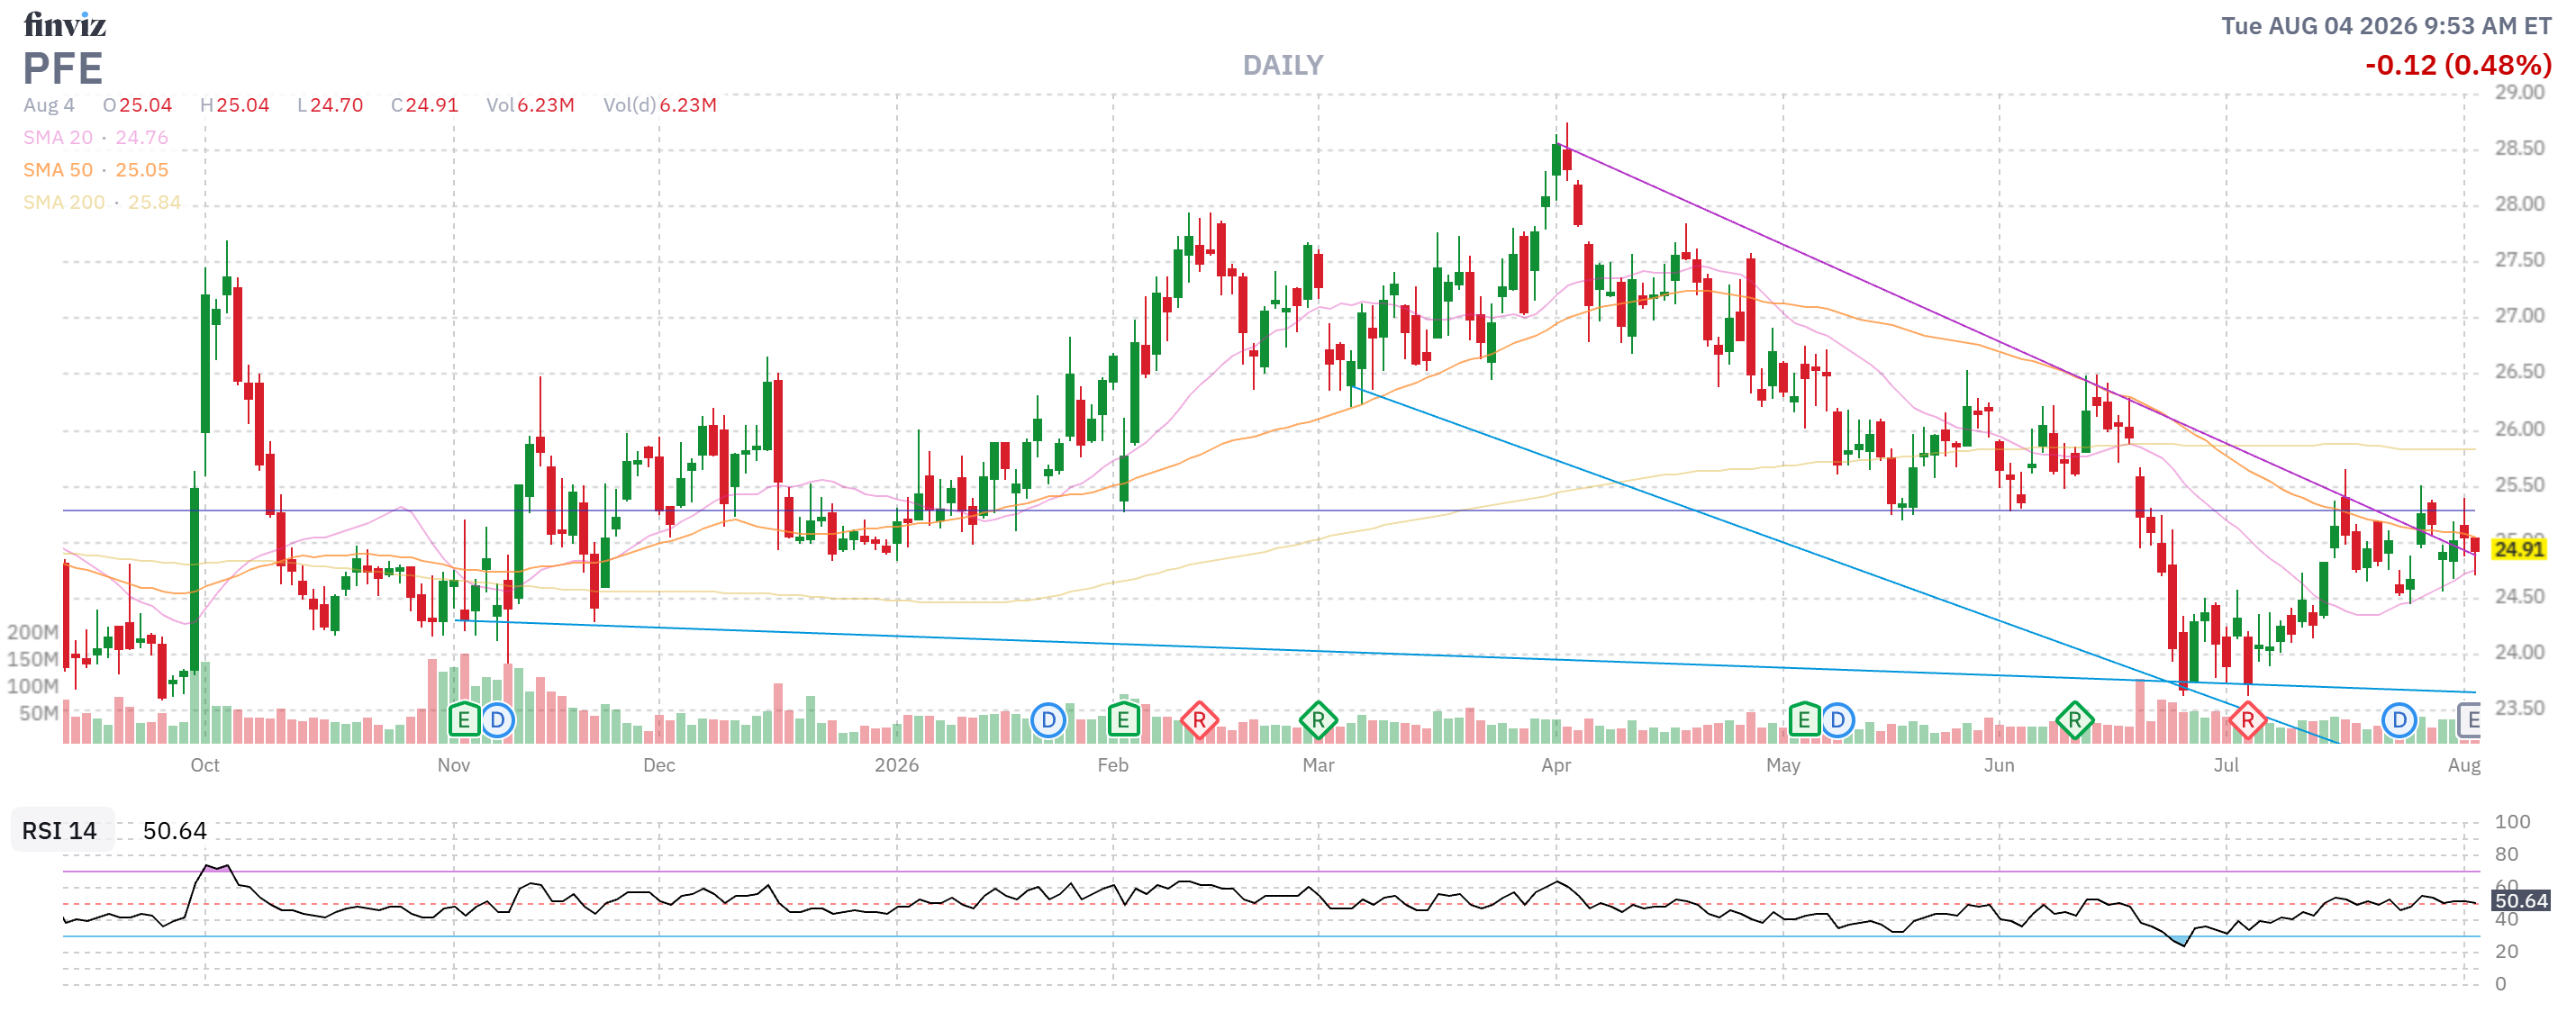2576x1012 pixels.
Task: Click the 27.00 price axis label
Action: [2519, 316]
